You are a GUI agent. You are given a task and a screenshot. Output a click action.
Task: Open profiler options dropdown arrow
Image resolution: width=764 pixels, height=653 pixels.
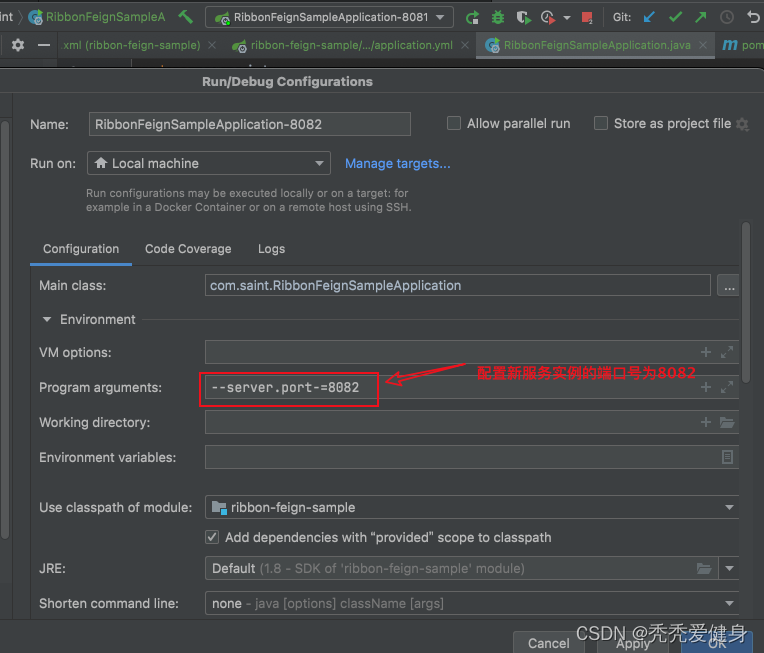pos(567,19)
